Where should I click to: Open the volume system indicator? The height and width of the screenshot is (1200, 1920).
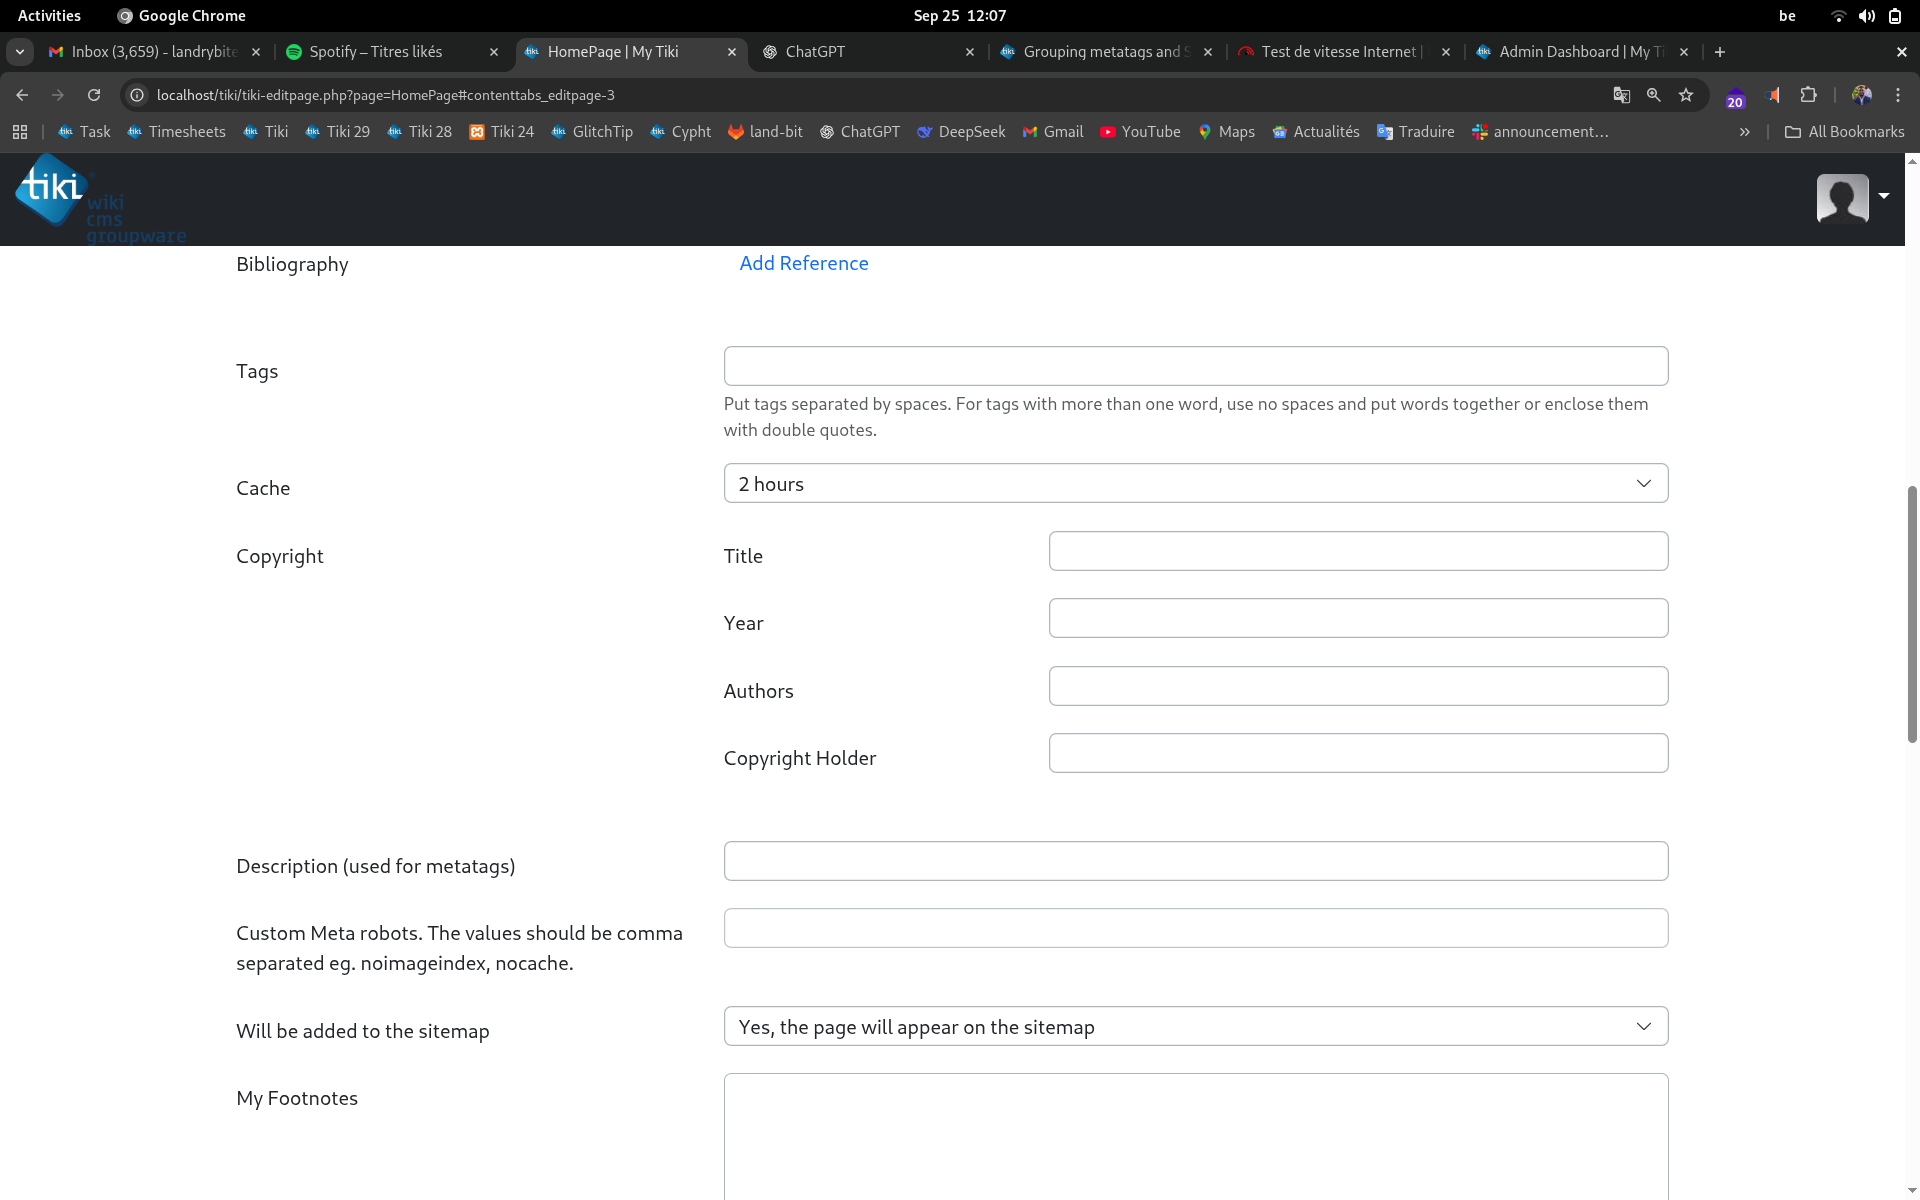click(x=1866, y=16)
